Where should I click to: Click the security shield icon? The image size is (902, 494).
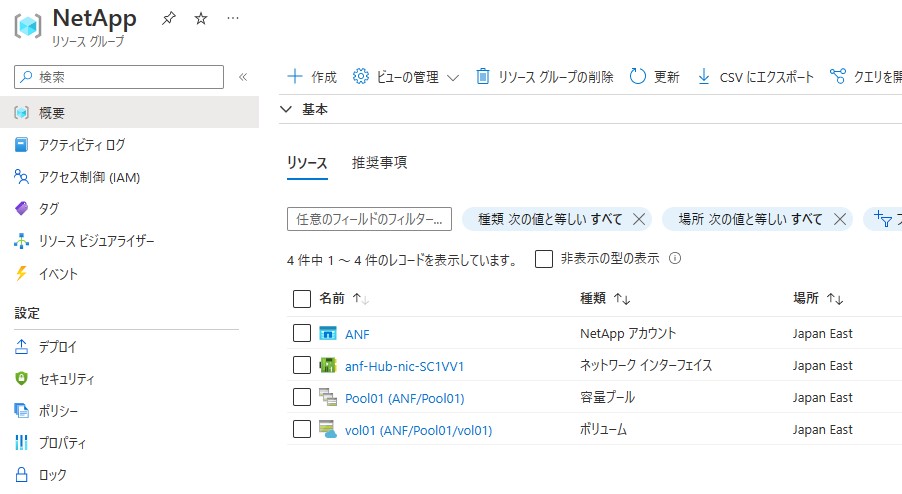point(21,378)
